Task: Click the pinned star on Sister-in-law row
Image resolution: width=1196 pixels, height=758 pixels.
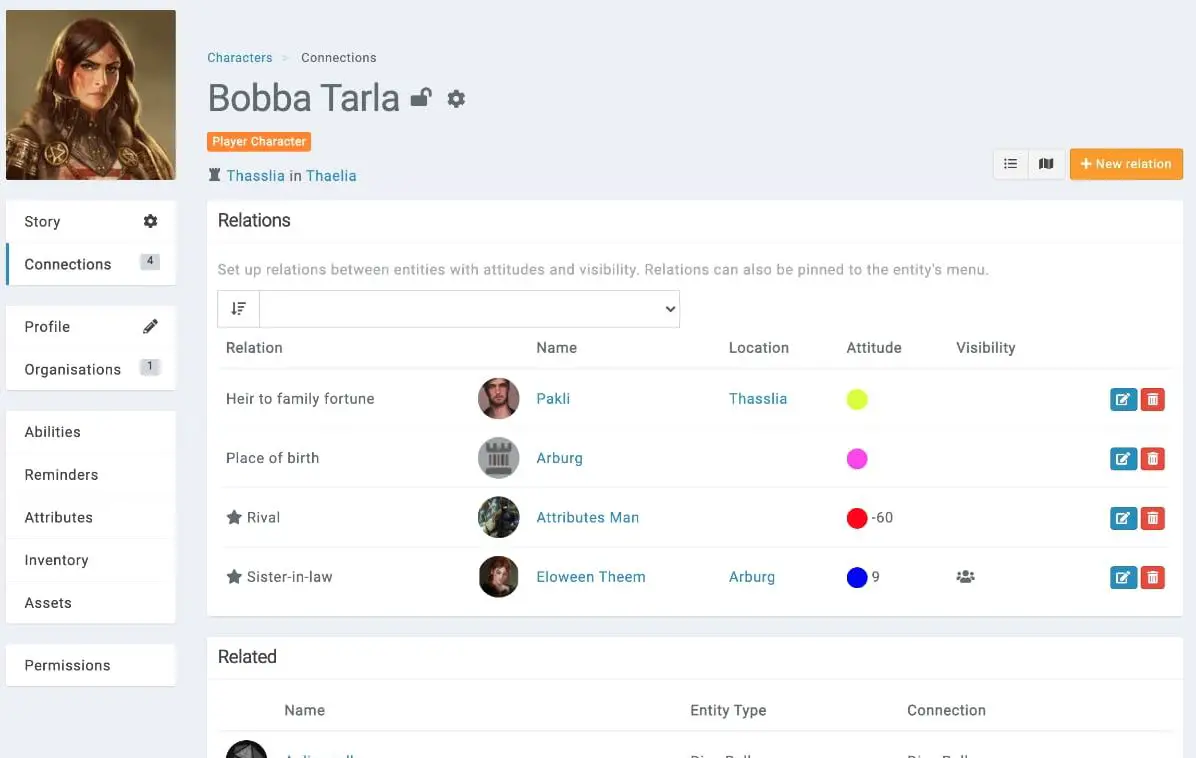Action: tap(234, 577)
